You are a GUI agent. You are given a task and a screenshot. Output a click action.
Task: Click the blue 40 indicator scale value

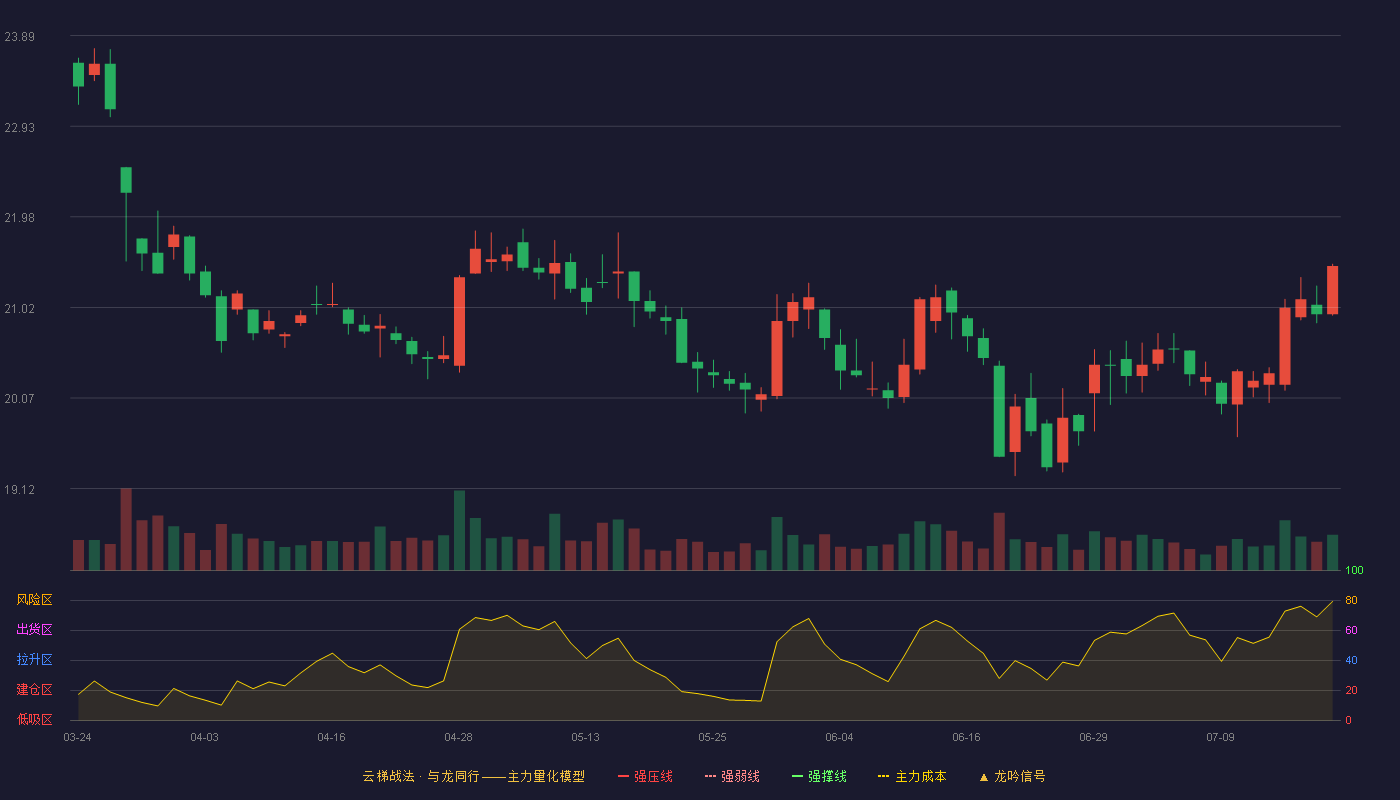[x=1351, y=660]
